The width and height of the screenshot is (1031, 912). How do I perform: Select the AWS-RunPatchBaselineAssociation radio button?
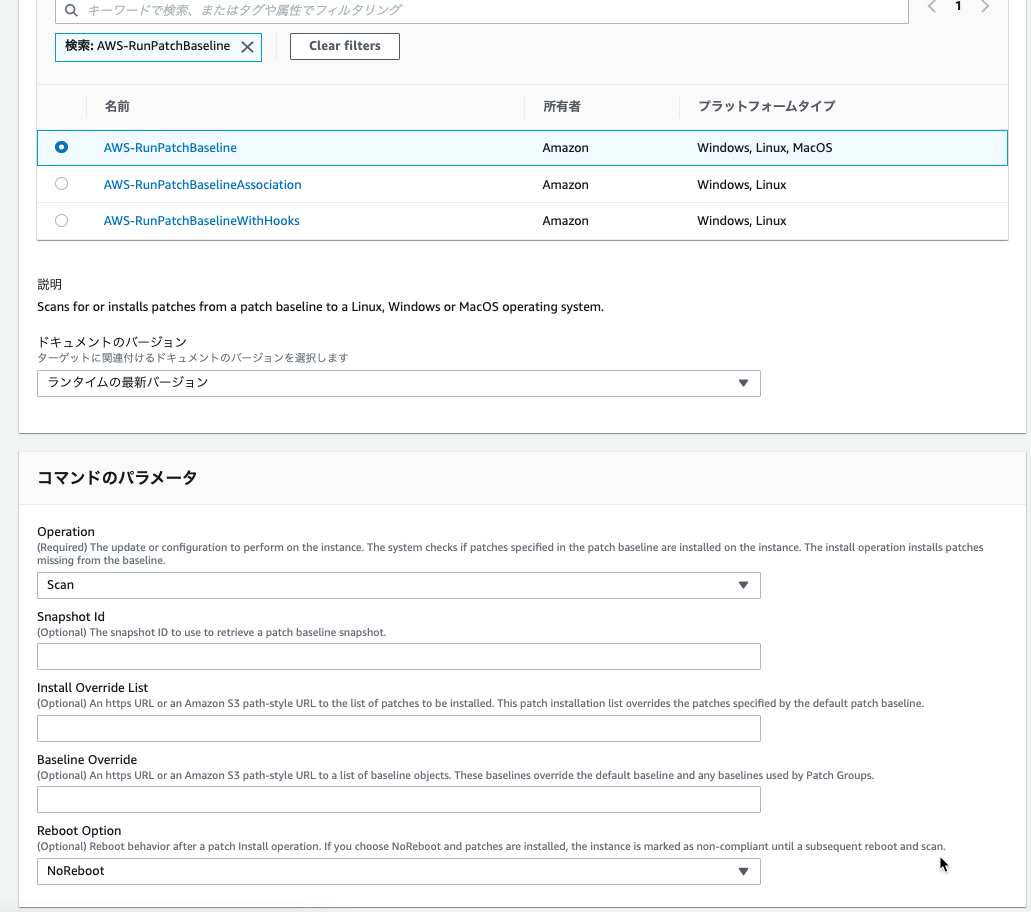(61, 184)
